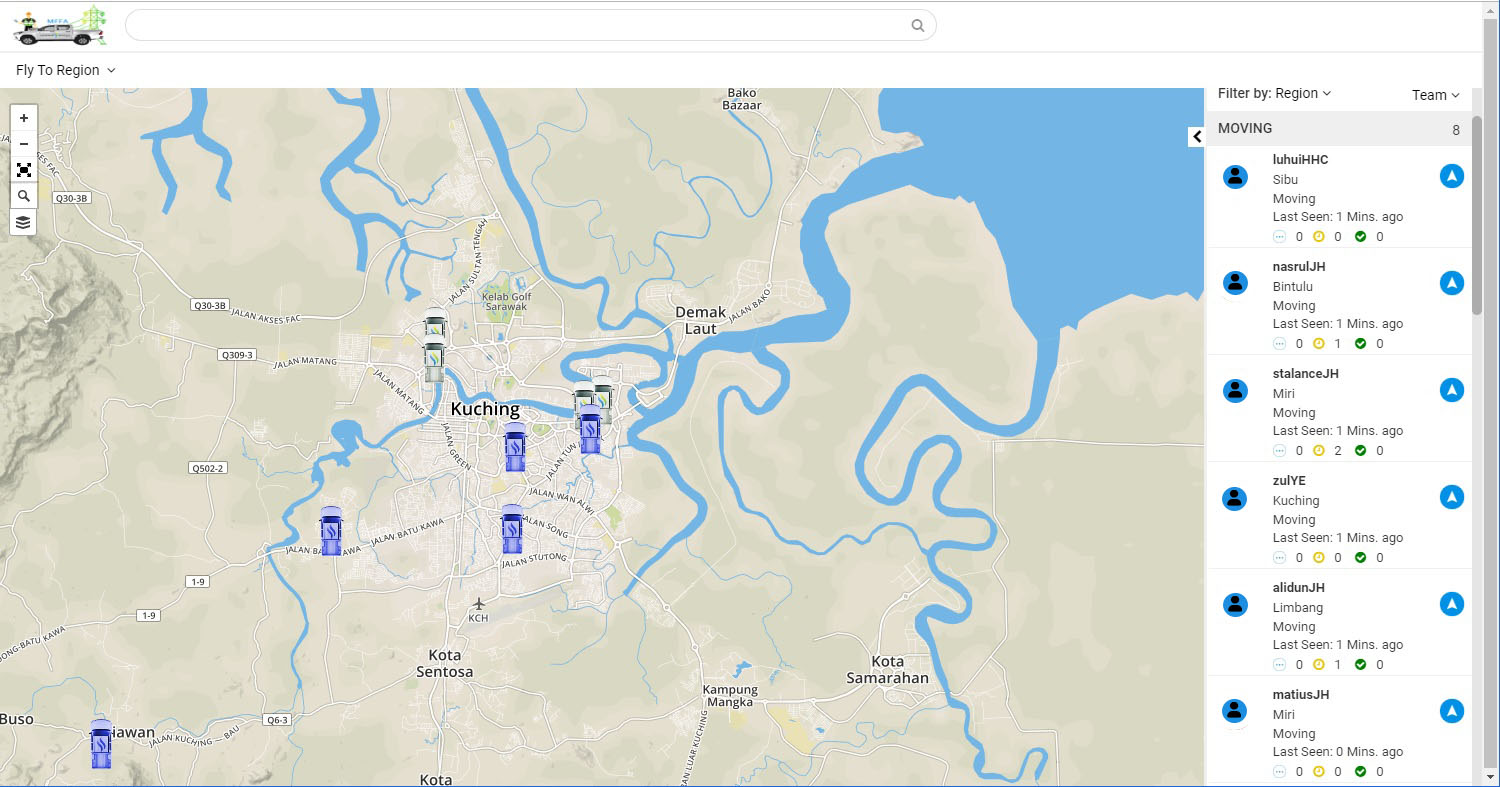Click the top search input field
Image resolution: width=1500 pixels, height=787 pixels.
click(520, 26)
